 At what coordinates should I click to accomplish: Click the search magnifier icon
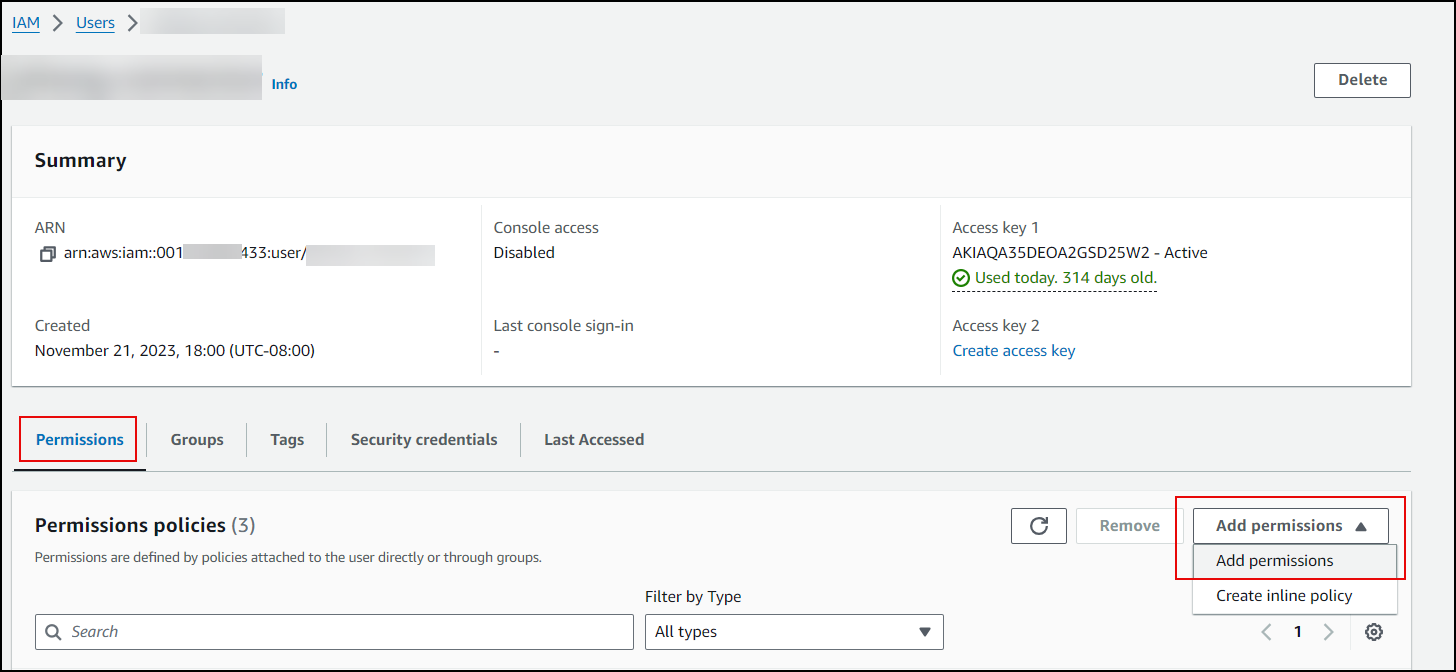pos(53,632)
